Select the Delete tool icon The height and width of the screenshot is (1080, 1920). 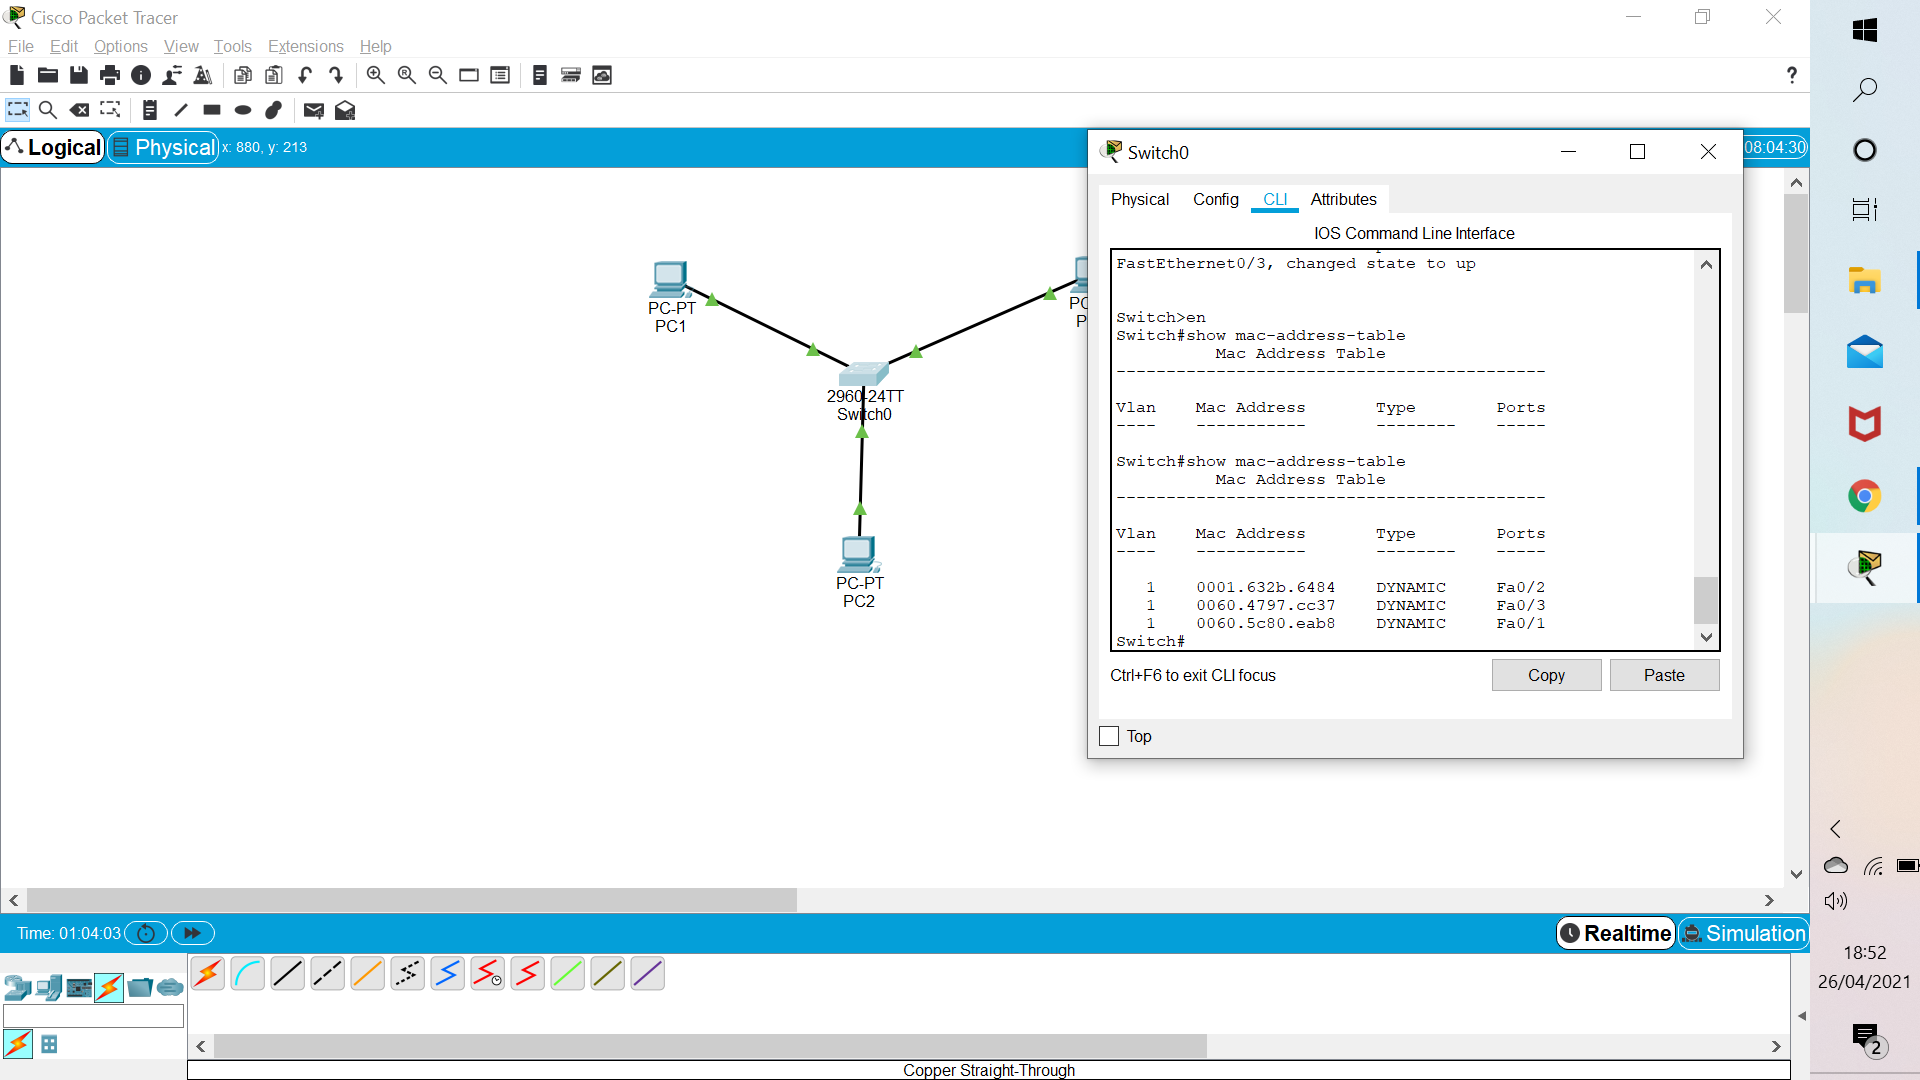[79, 110]
